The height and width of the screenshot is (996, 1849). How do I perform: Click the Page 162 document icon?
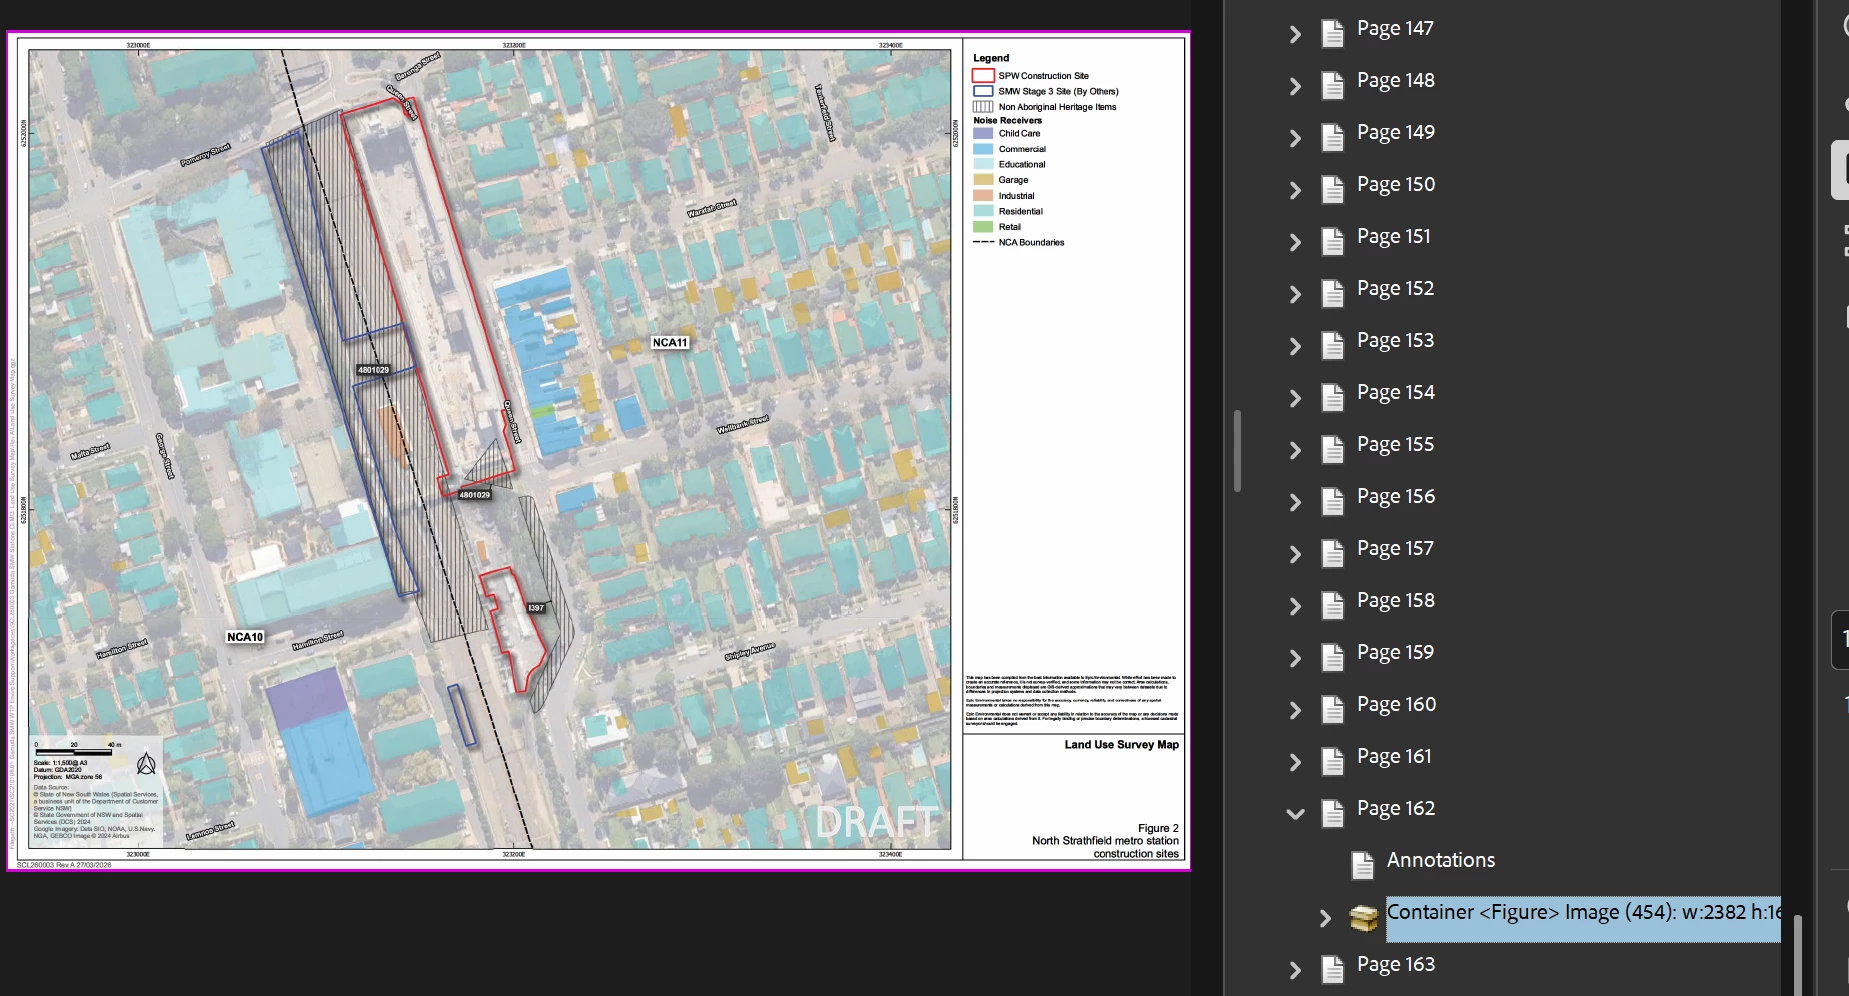pos(1332,813)
